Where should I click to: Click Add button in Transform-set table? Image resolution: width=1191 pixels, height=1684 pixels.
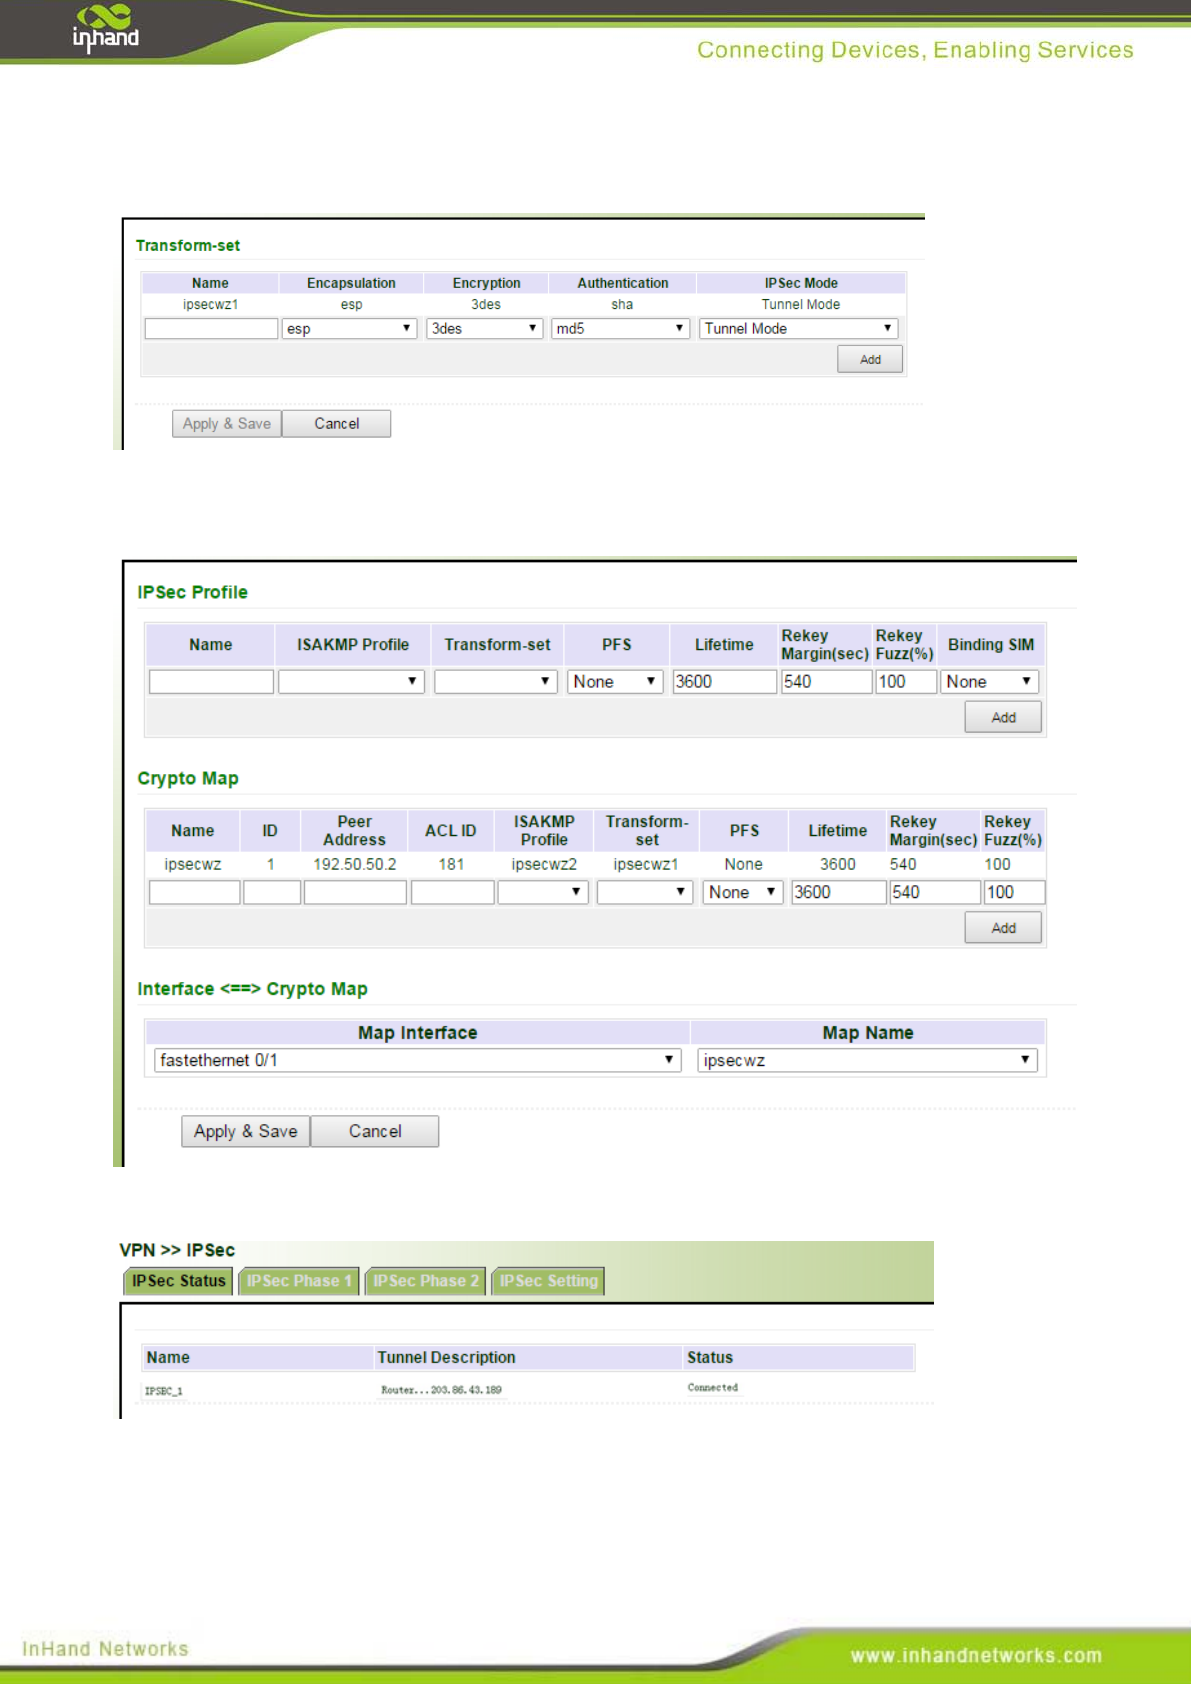coord(870,359)
